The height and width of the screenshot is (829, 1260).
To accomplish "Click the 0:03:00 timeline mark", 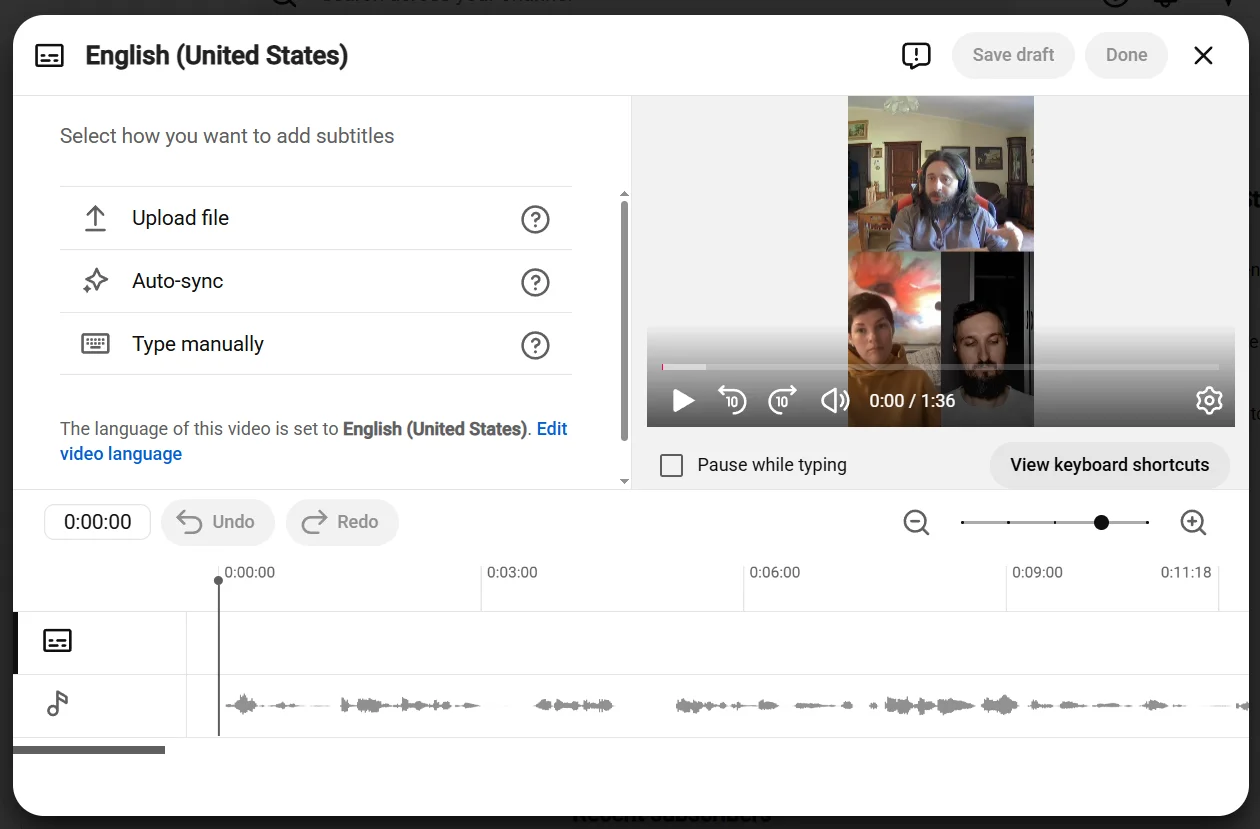I will [512, 573].
